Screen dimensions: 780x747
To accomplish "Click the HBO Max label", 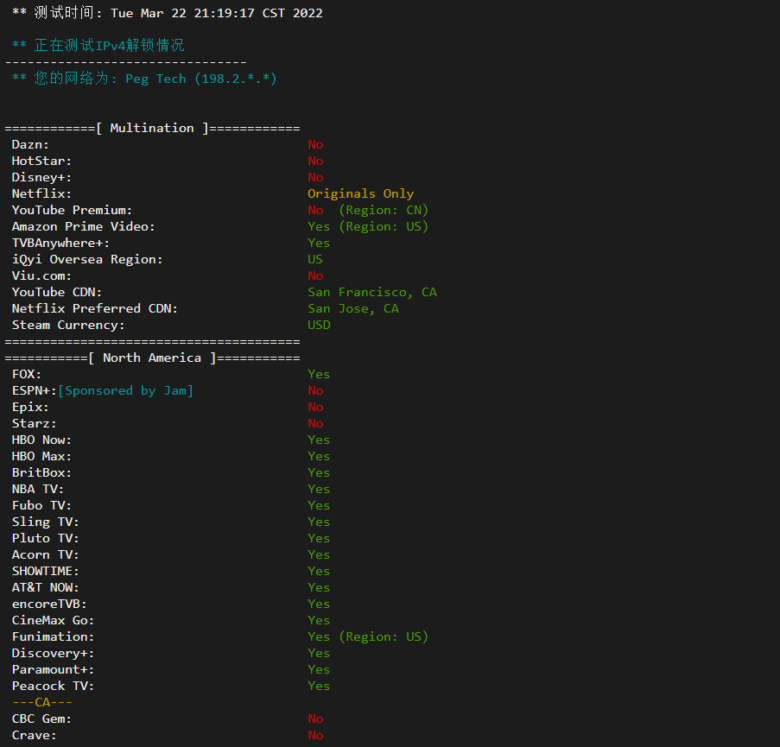I will coord(41,456).
